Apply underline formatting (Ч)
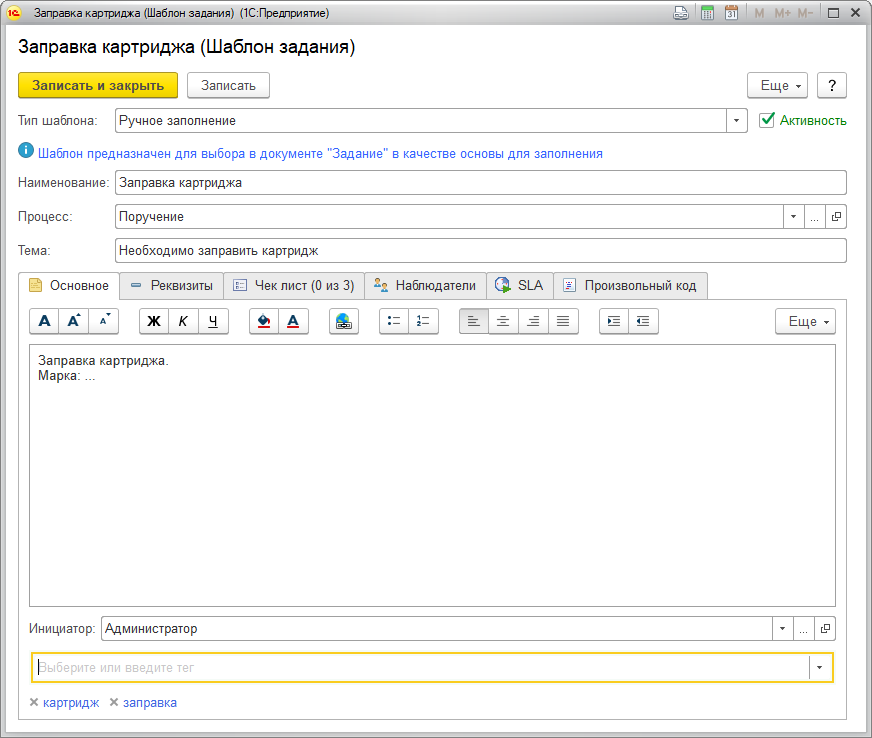The width and height of the screenshot is (872, 738). (213, 321)
